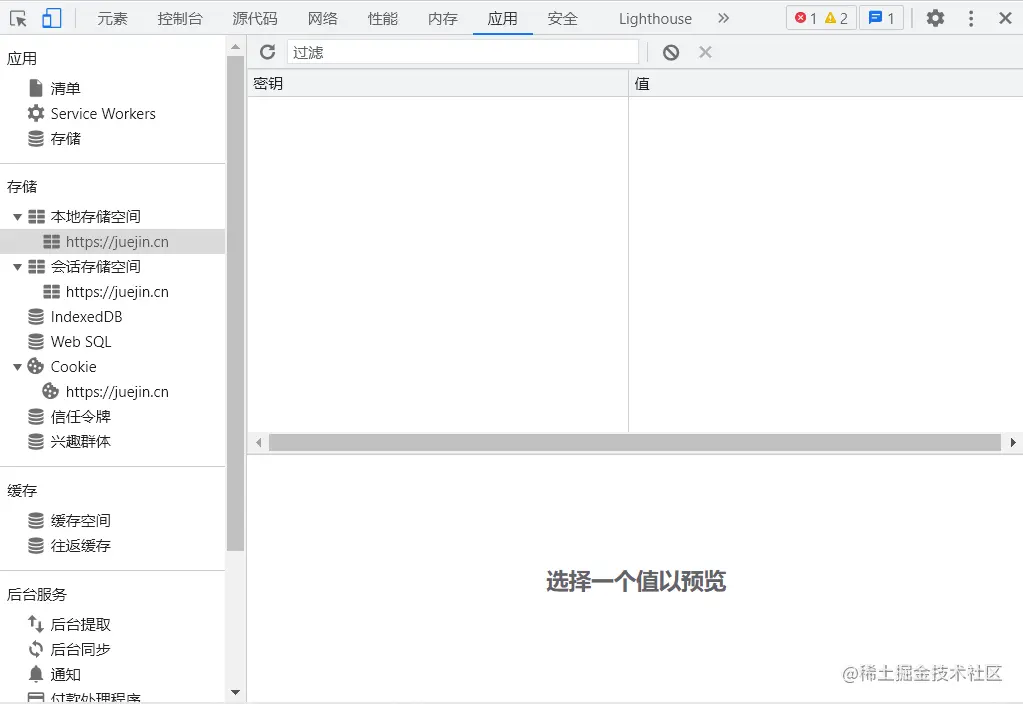Click the sidebar scroll up arrow
1023x704 pixels.
tap(236, 47)
